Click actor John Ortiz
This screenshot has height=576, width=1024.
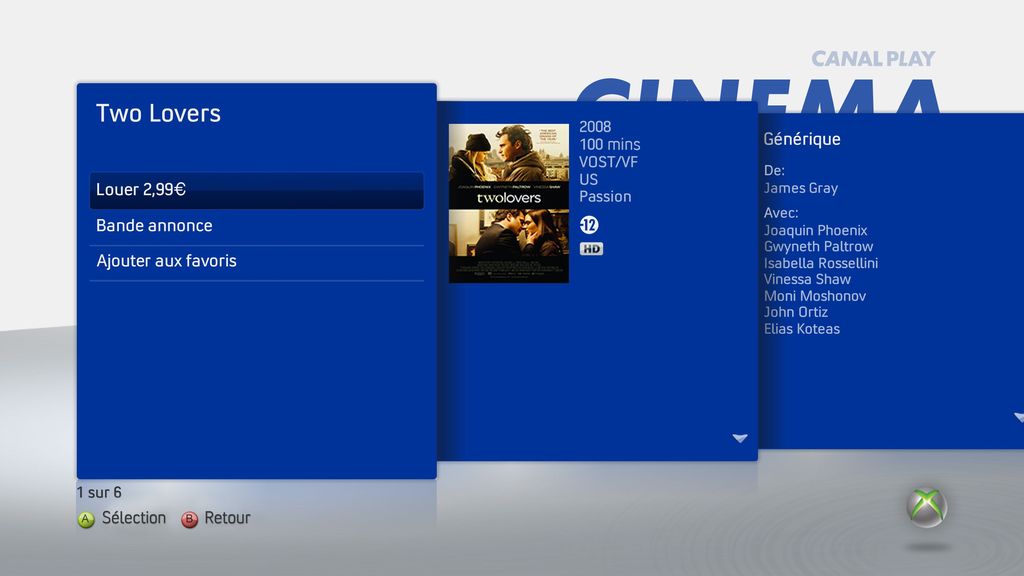(795, 312)
